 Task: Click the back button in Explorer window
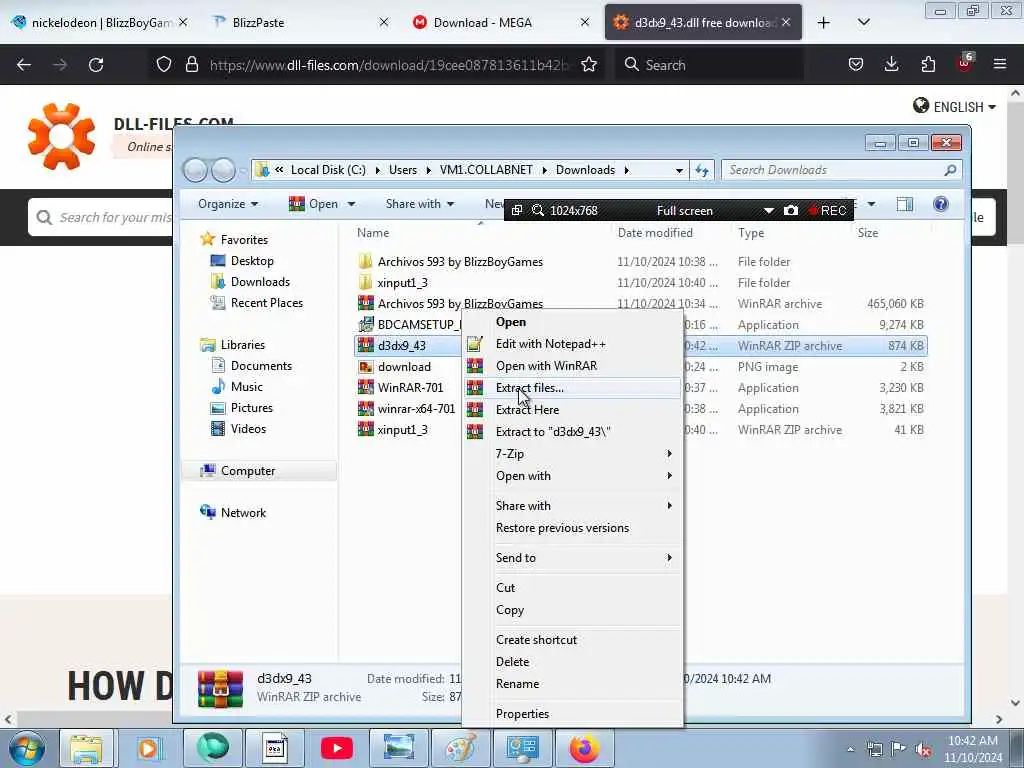coord(195,170)
